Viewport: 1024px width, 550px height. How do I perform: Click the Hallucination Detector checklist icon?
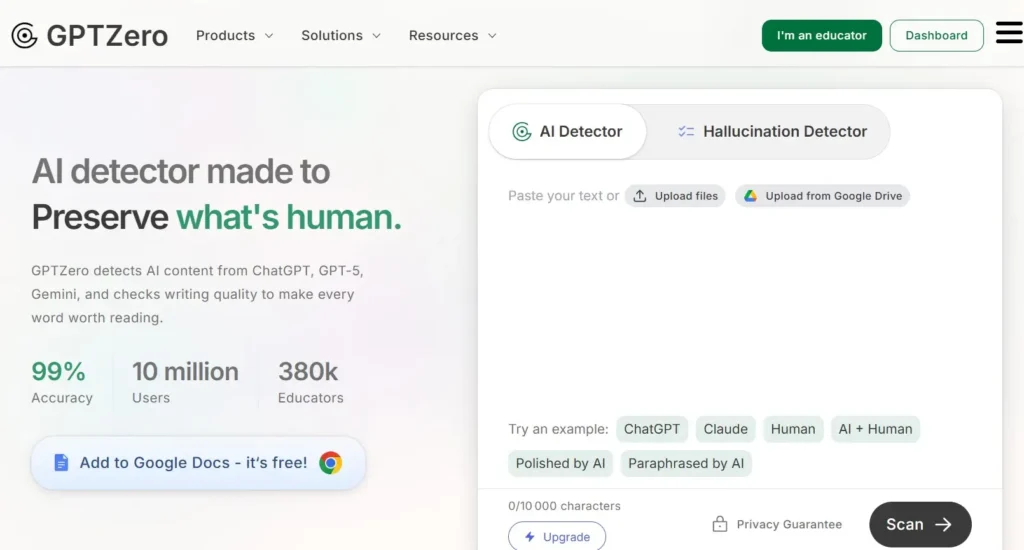point(686,132)
